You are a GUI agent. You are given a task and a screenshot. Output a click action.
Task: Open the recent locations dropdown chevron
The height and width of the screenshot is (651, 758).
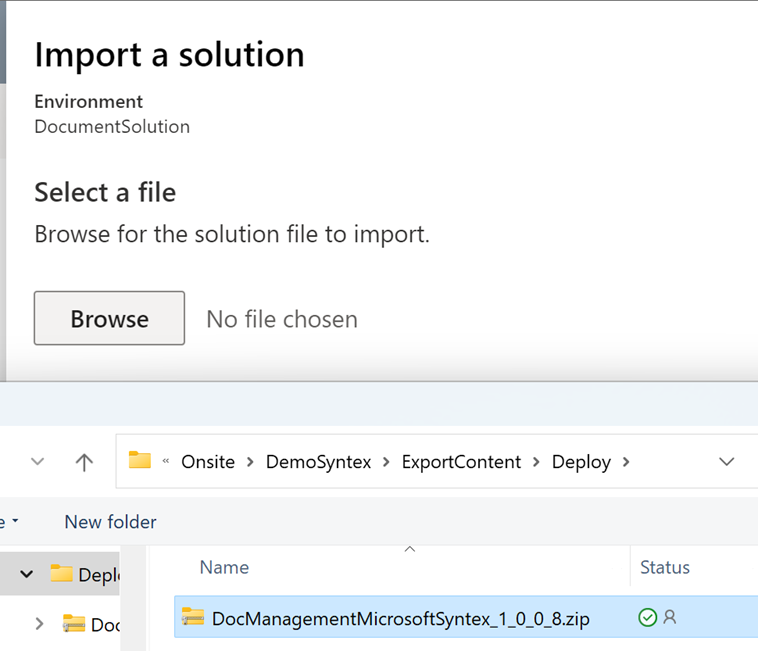38,461
